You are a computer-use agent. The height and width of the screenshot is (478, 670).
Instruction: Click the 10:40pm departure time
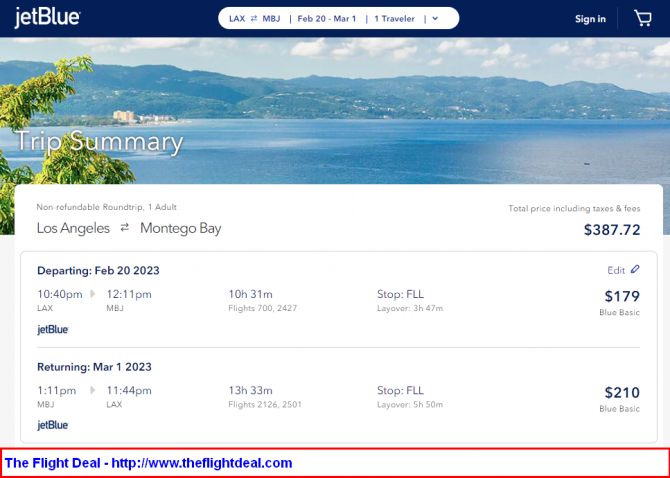click(x=60, y=294)
